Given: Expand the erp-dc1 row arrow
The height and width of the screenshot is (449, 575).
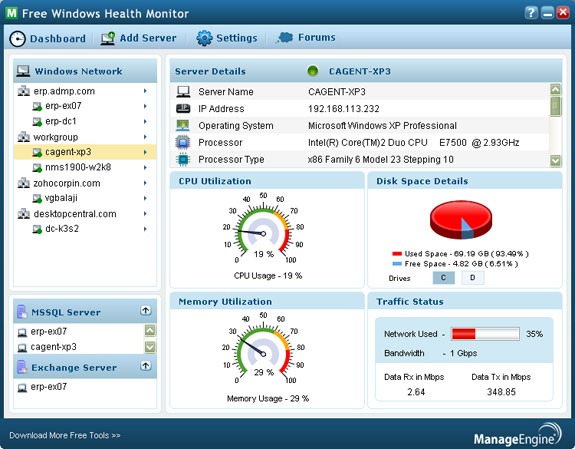Looking at the screenshot, I should (145, 121).
